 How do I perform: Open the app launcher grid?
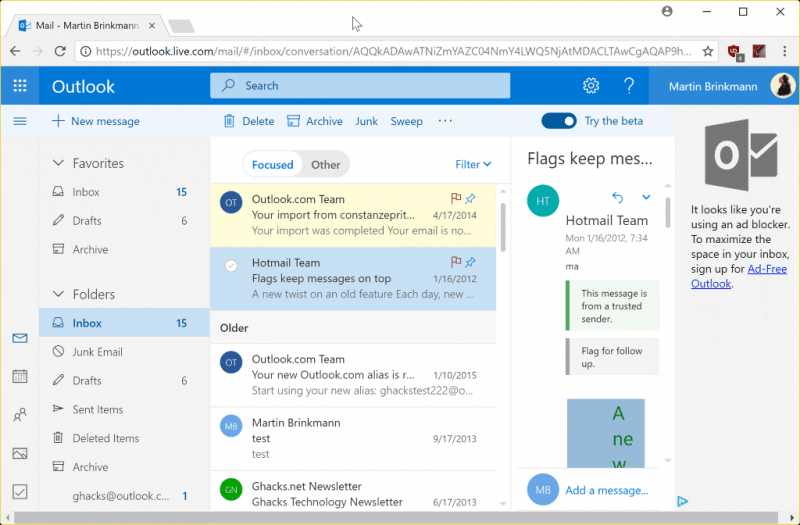click(20, 86)
